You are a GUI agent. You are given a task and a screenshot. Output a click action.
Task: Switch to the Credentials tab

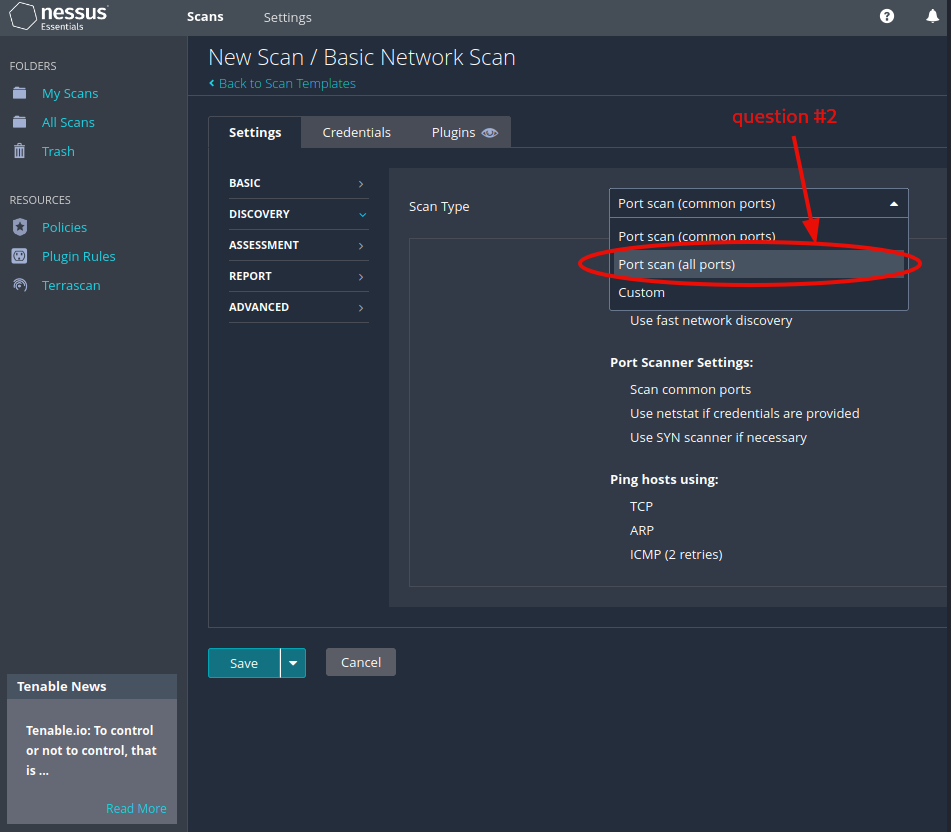point(356,132)
